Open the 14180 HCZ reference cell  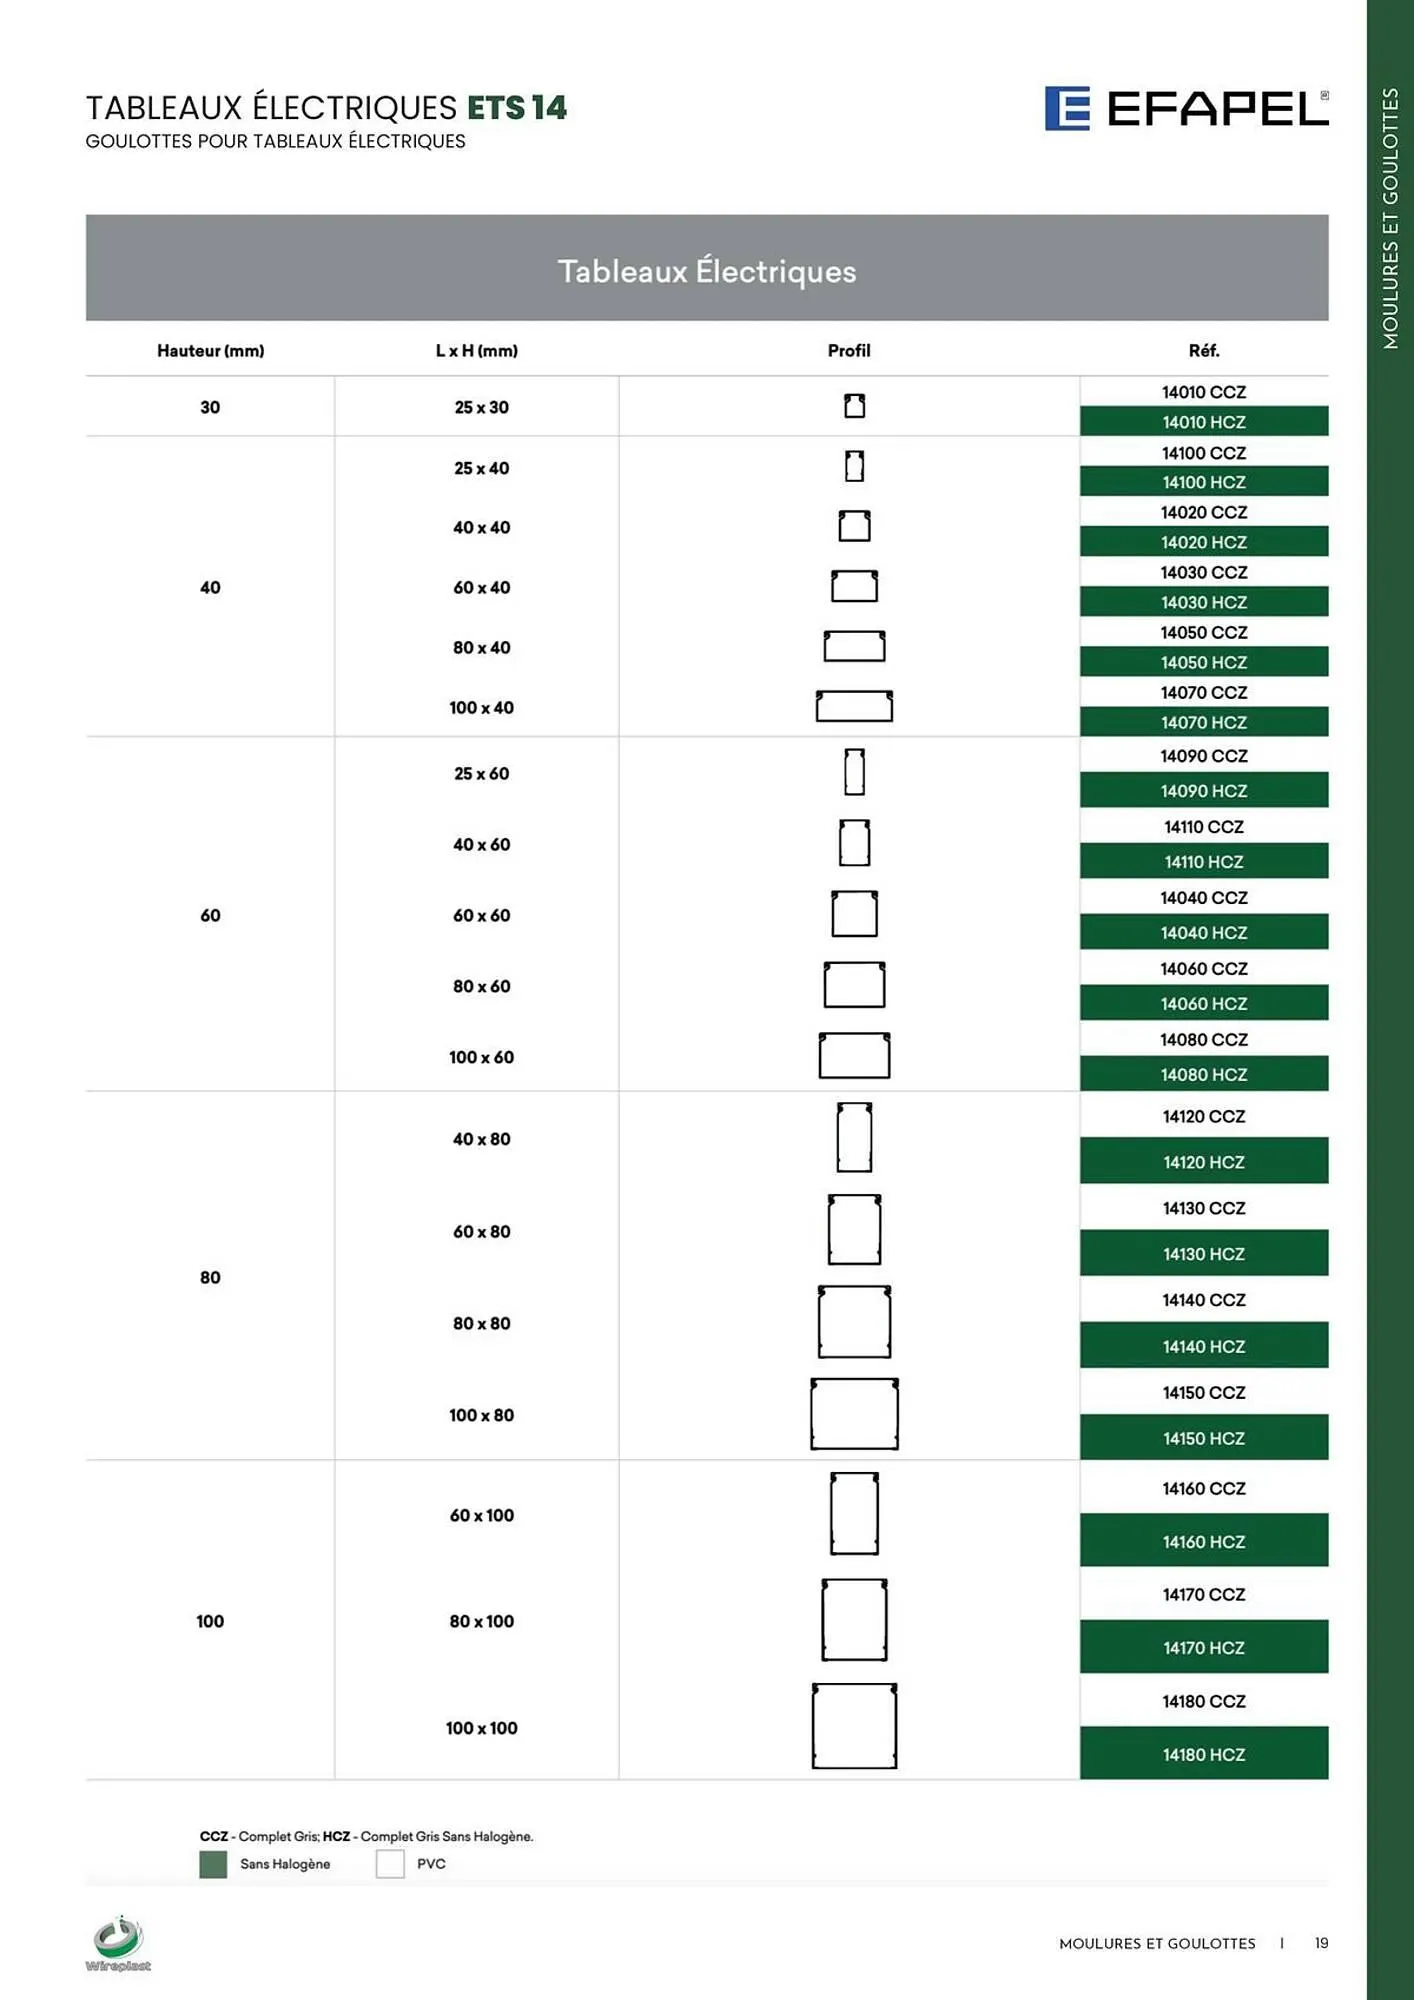[x=1203, y=1754]
